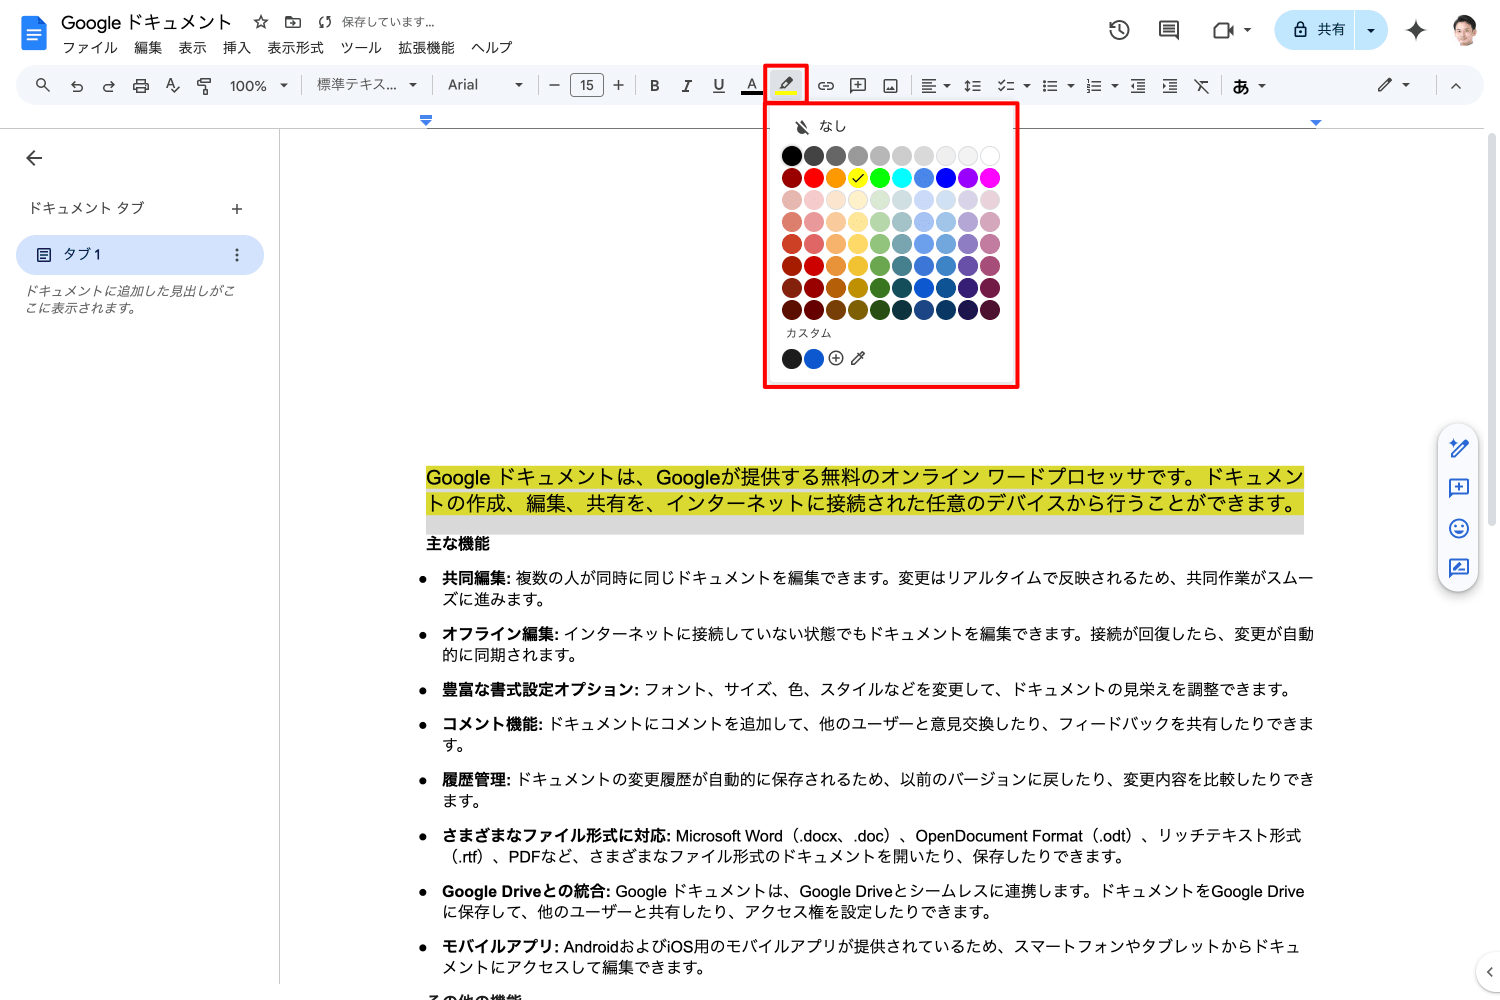The image size is (1500, 1000).
Task: Add a custom color with plus icon
Action: [836, 358]
